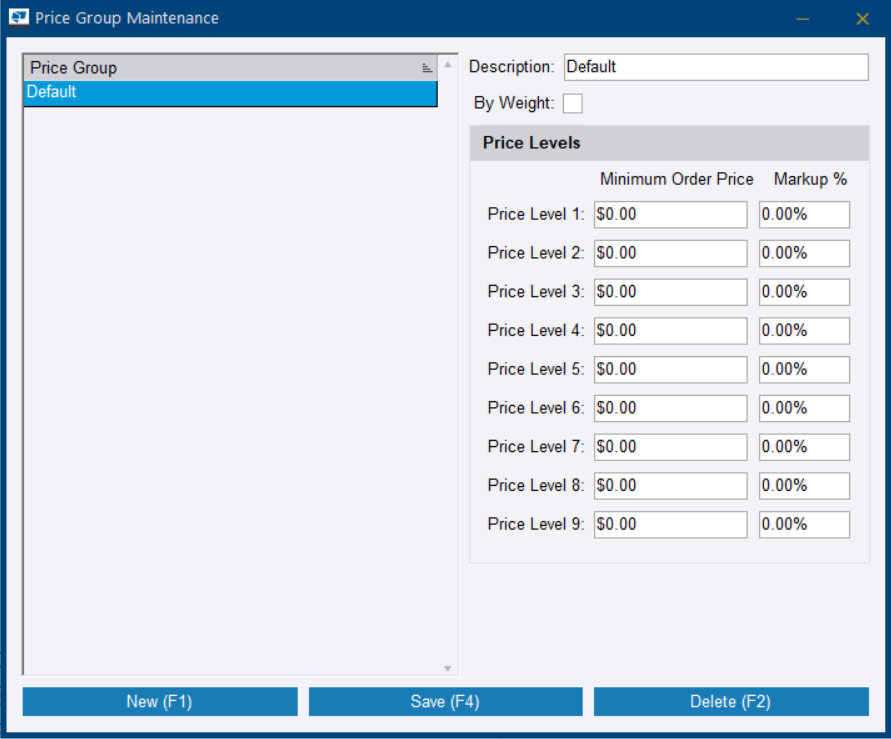Click Price Level 5 minimum order price field
The height and width of the screenshot is (739, 891).
[x=670, y=369]
